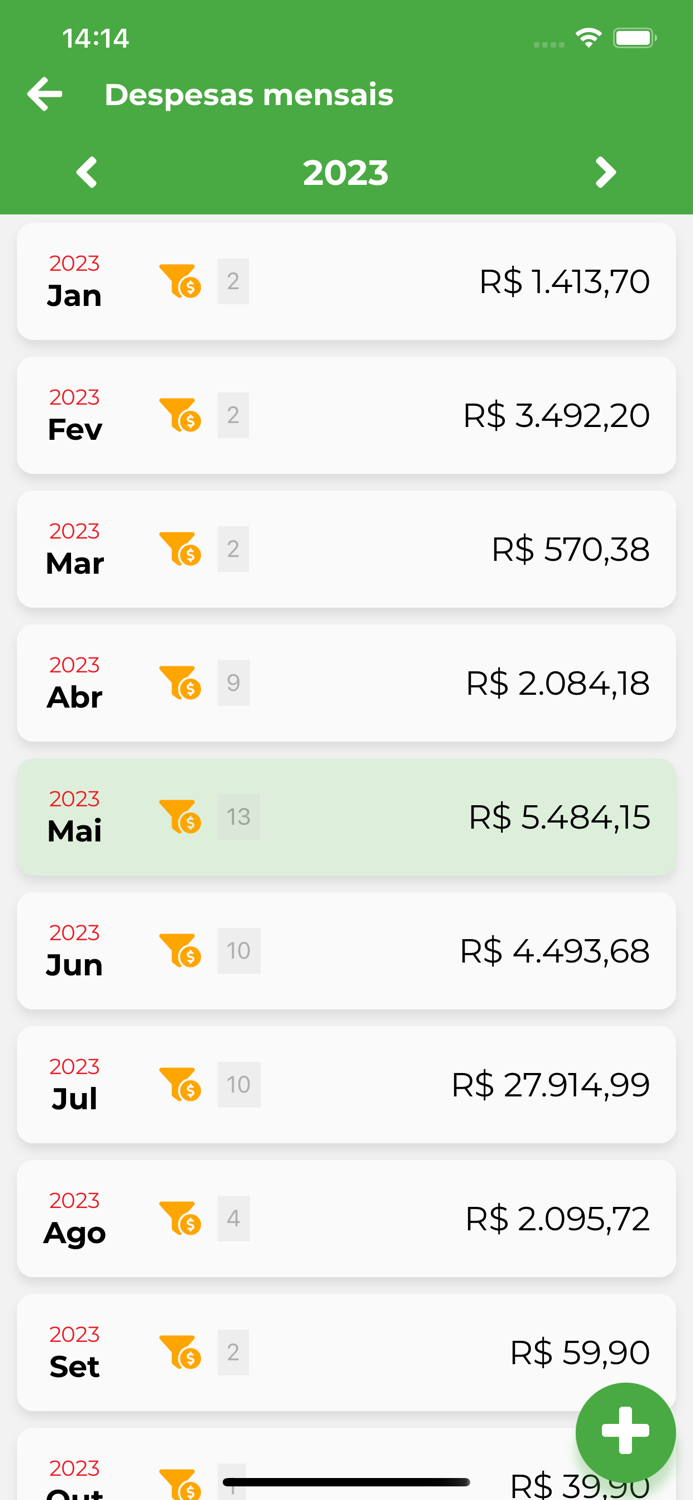
Task: Tap the filter funnel icon beside Ago
Action: coord(179,1219)
